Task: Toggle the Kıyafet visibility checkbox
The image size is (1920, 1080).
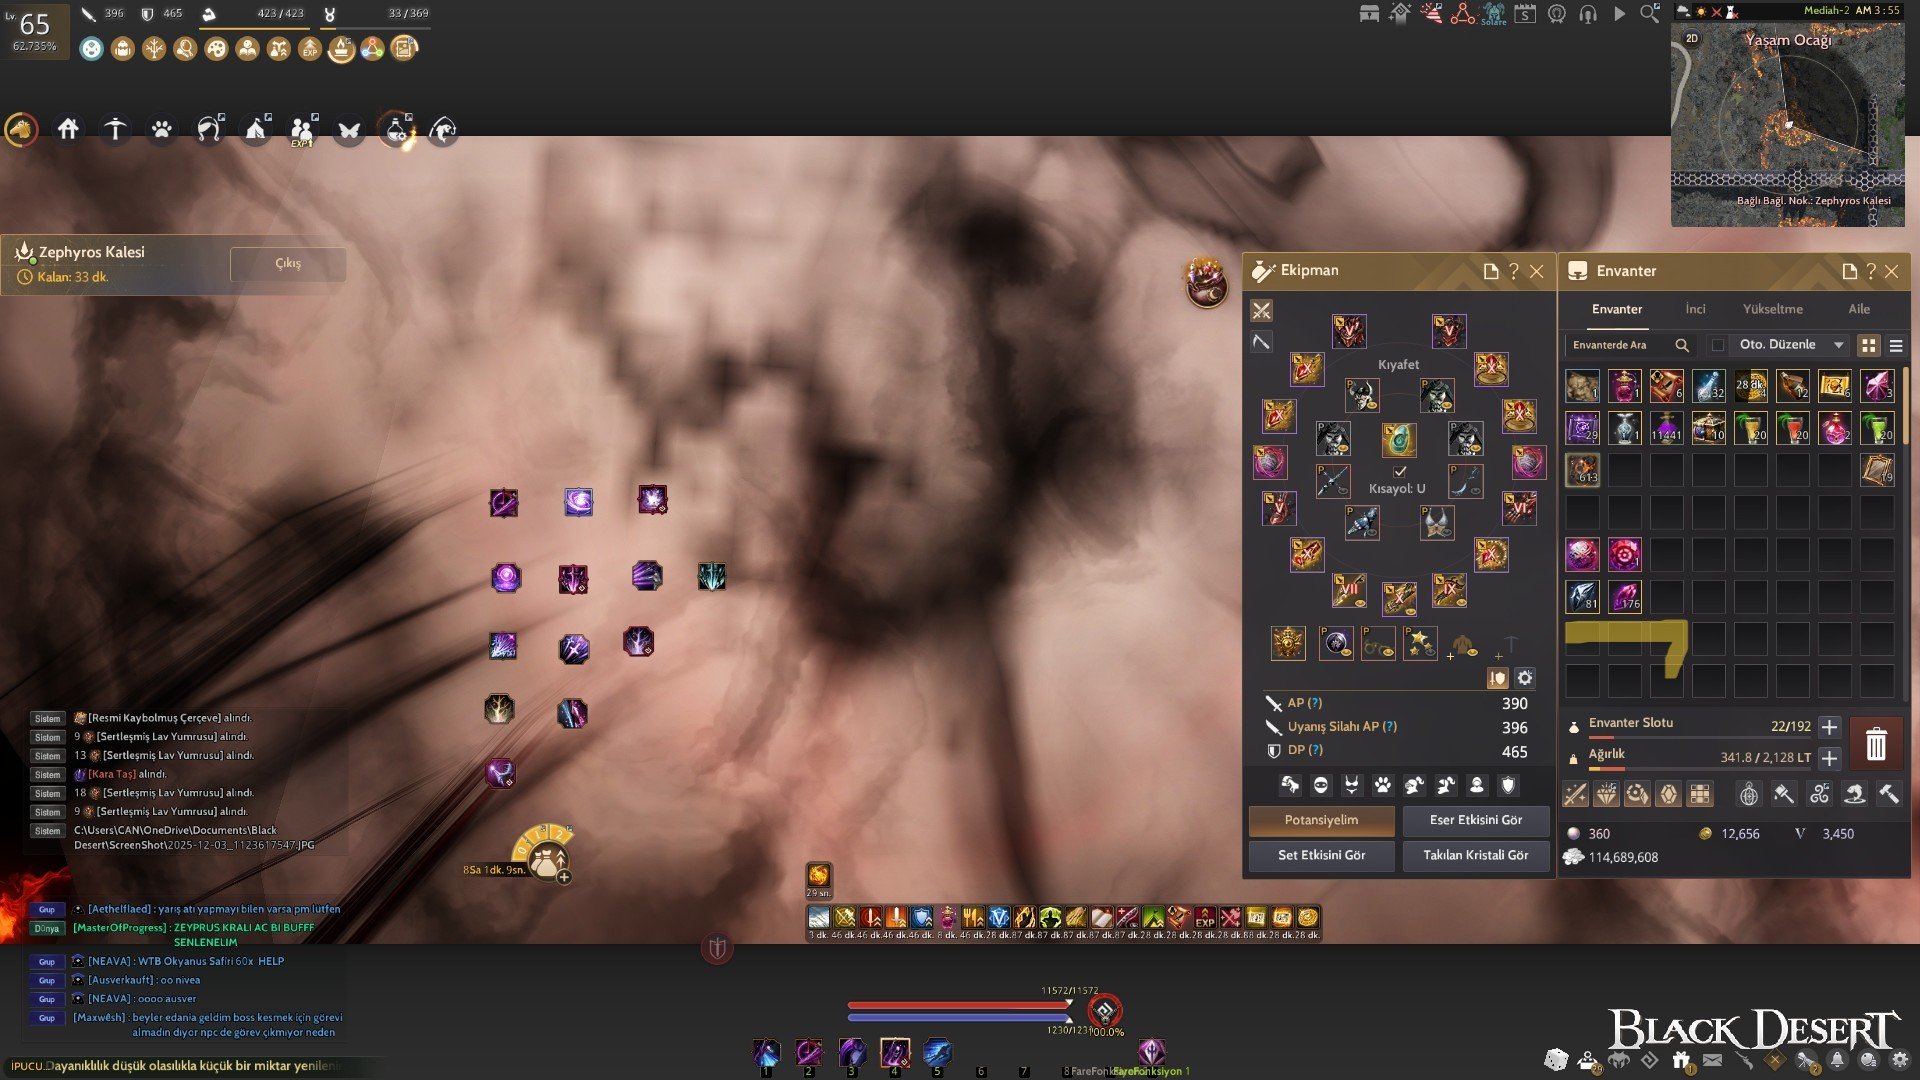Action: (1400, 471)
